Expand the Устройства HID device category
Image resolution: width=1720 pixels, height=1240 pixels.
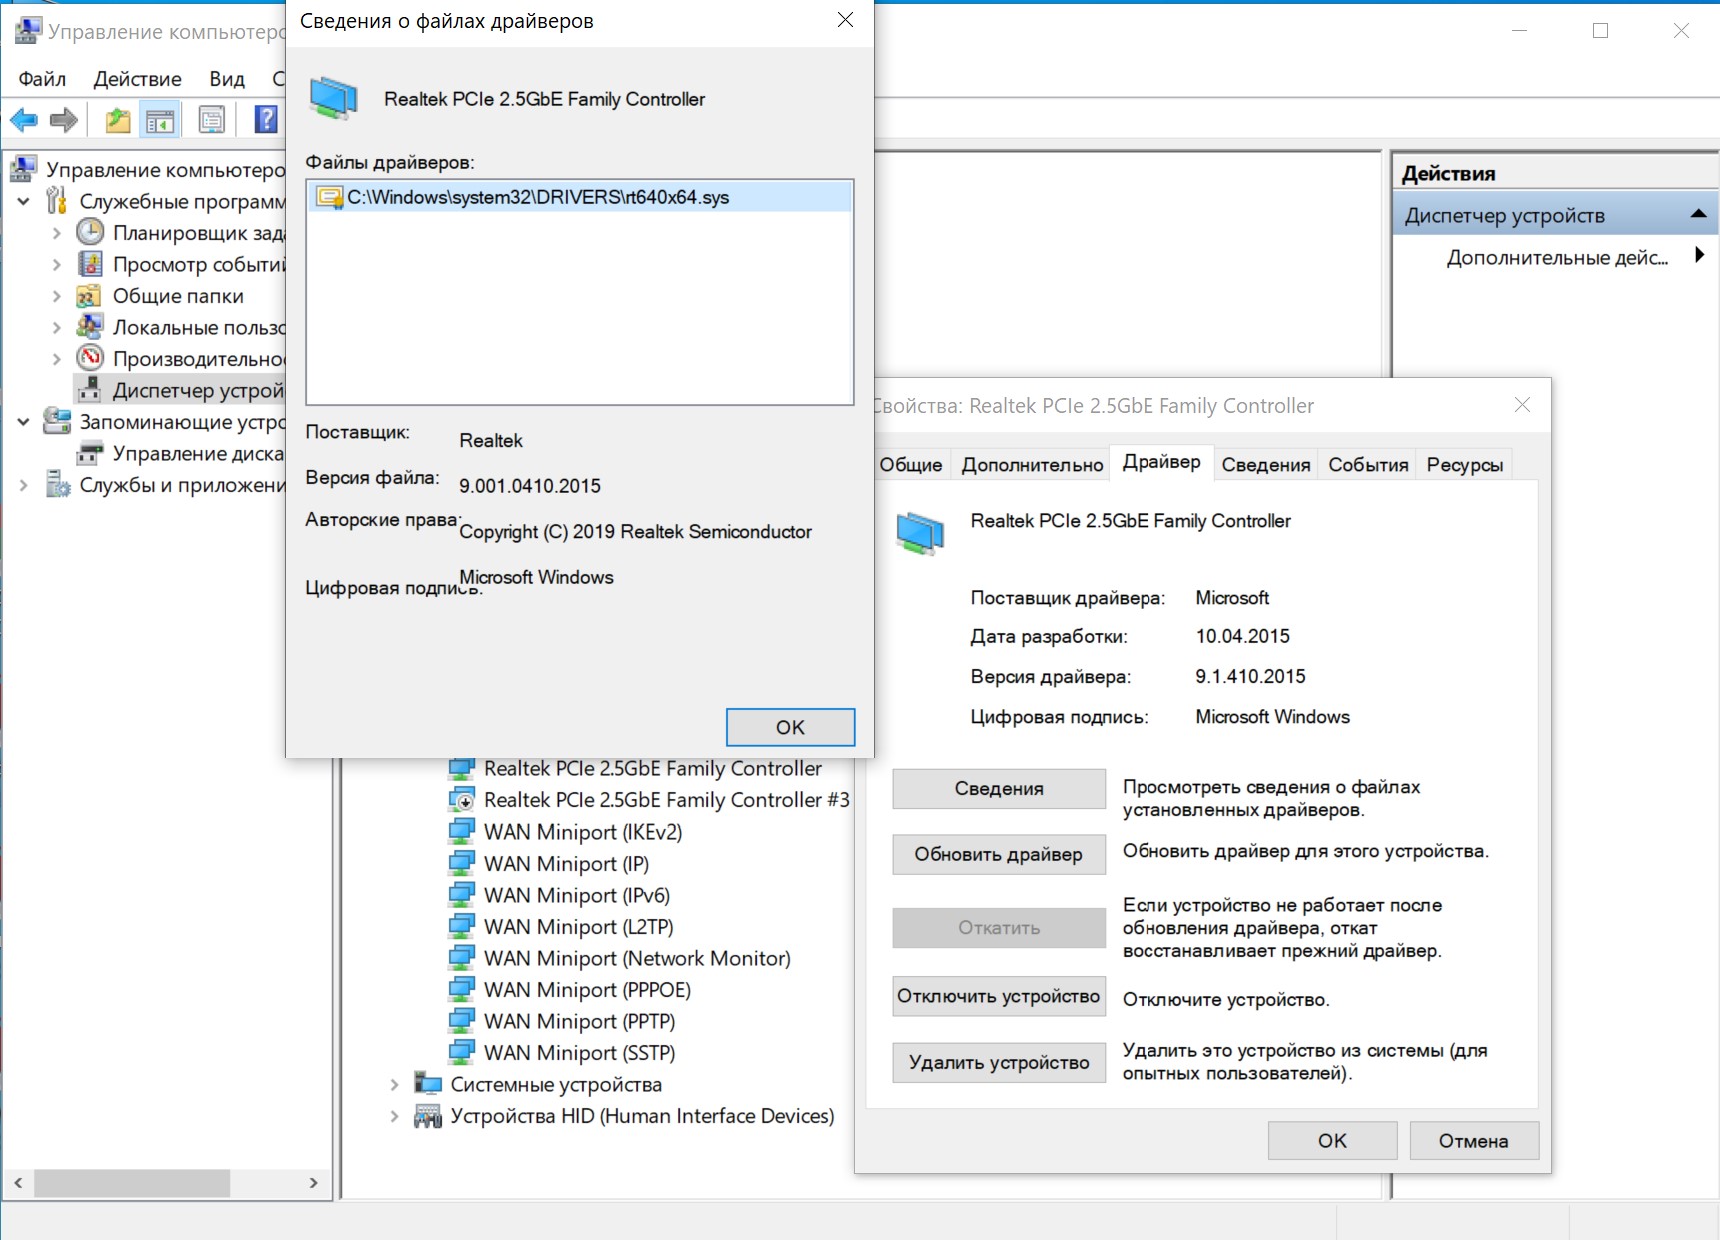click(x=394, y=1116)
